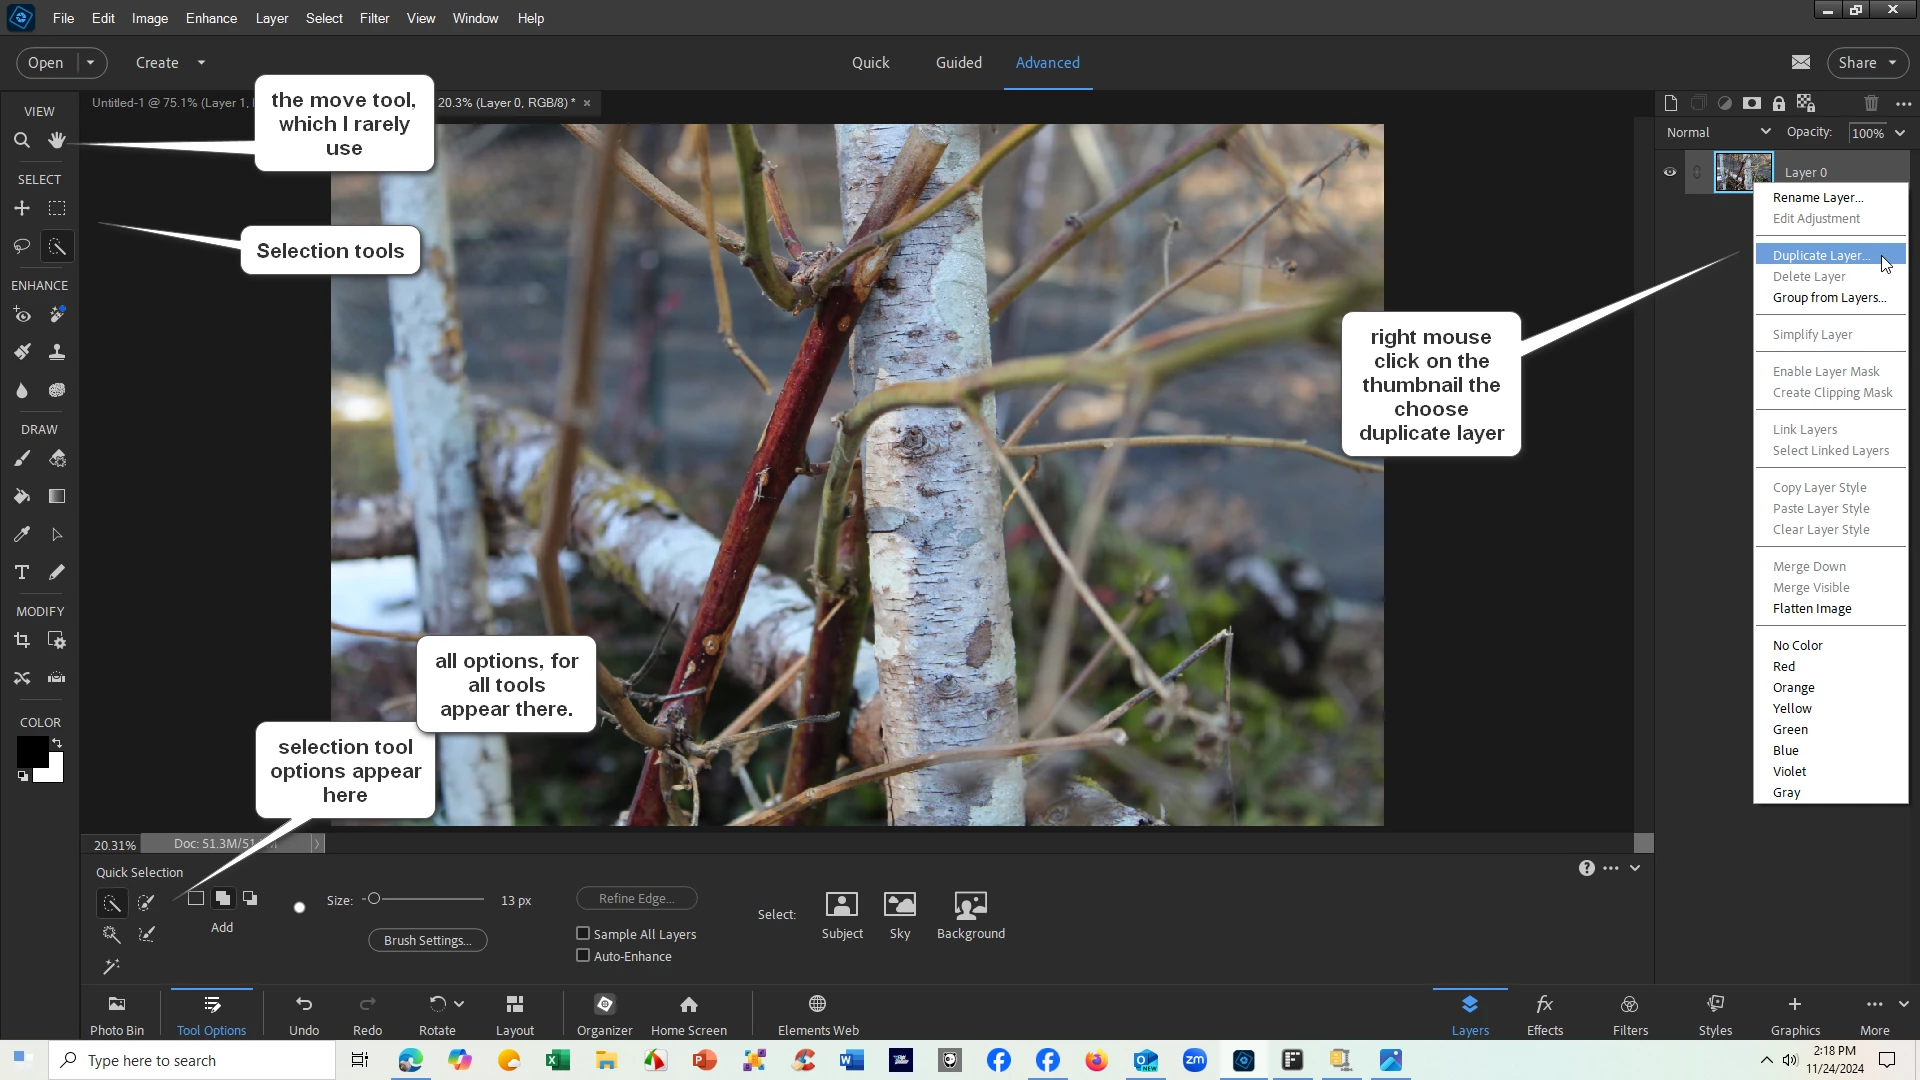Click the Brush Settings button

click(x=427, y=941)
